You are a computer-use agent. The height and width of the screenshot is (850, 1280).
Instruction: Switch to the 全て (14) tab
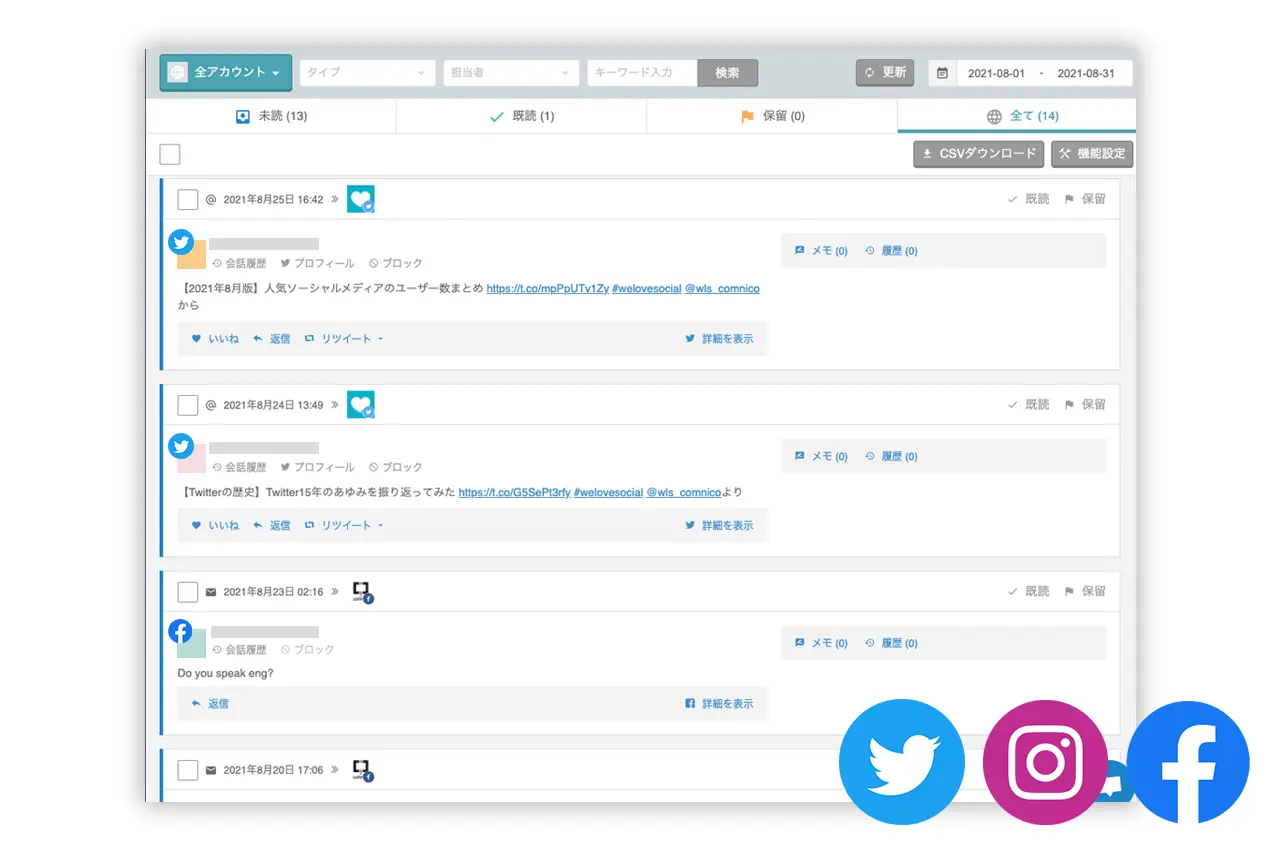coord(1017,116)
